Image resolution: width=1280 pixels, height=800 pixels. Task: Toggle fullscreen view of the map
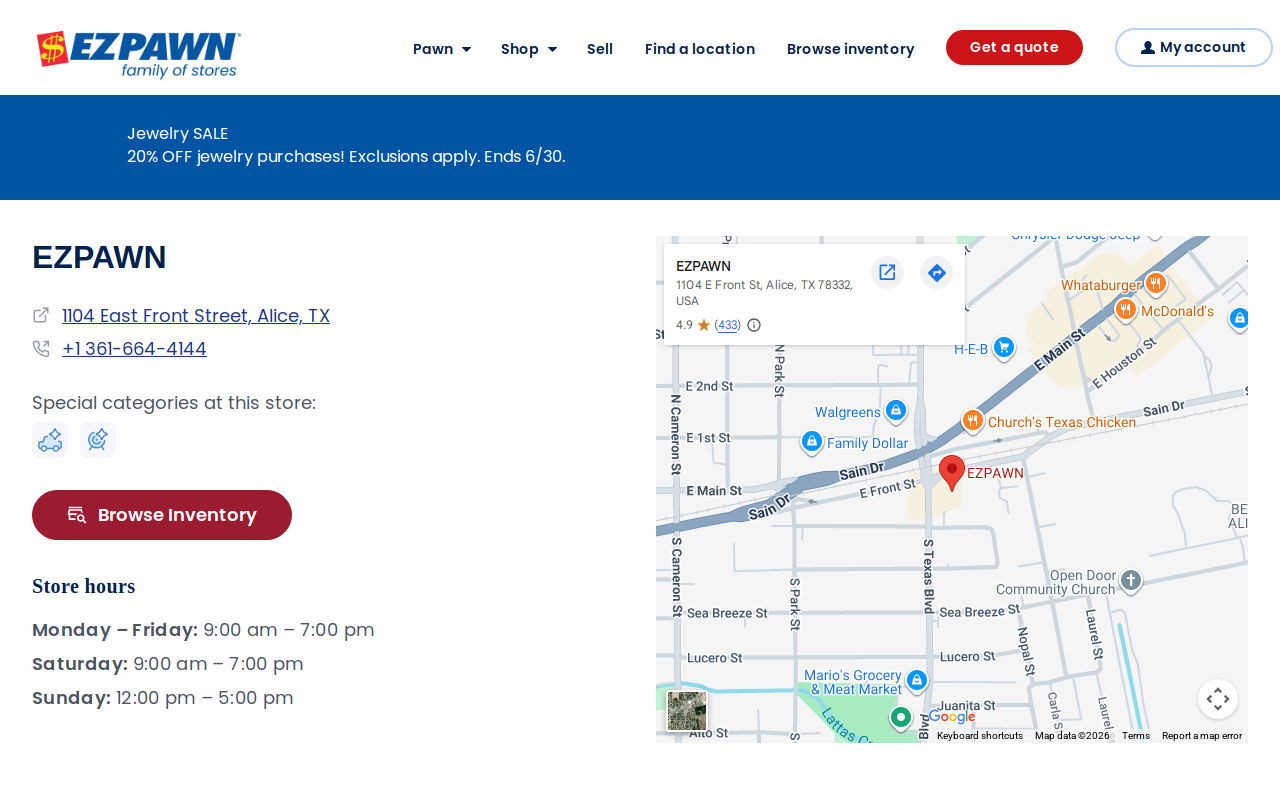coord(1217,699)
